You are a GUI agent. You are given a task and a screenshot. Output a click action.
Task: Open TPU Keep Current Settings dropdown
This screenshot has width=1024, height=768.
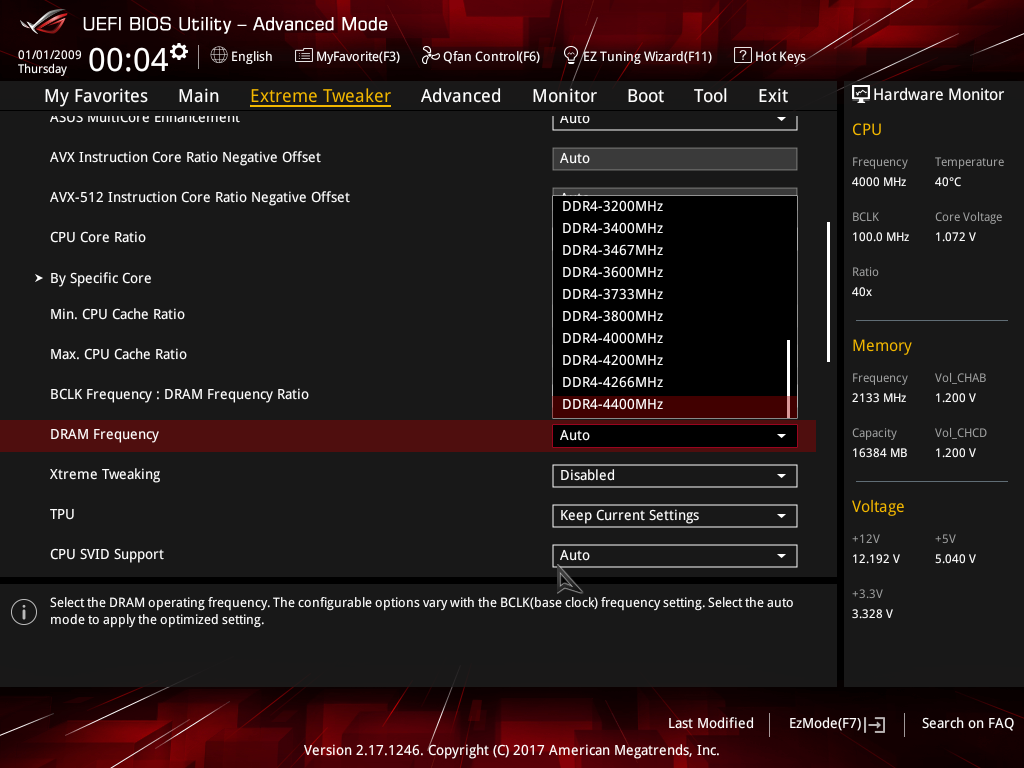[675, 516]
